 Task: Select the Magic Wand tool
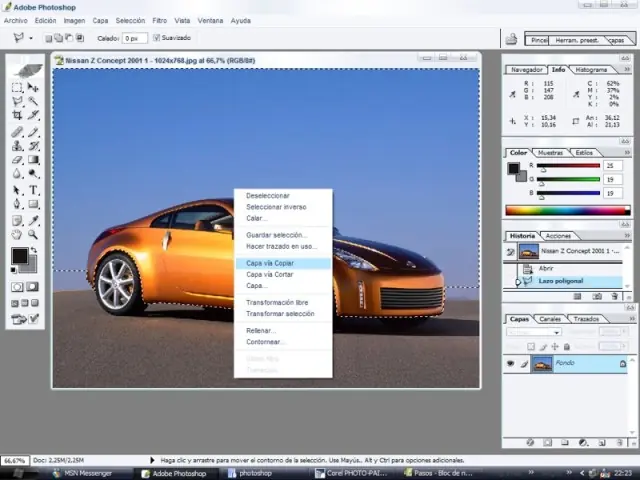pos(33,101)
